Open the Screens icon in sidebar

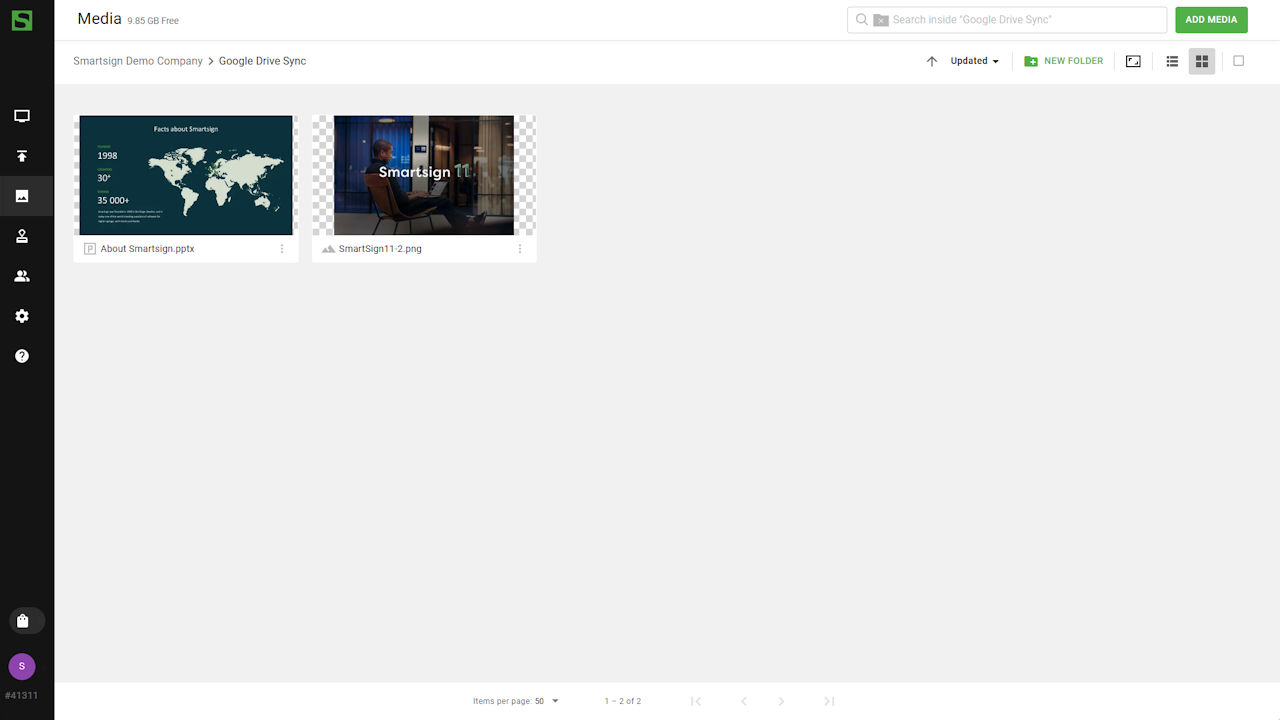(22, 116)
